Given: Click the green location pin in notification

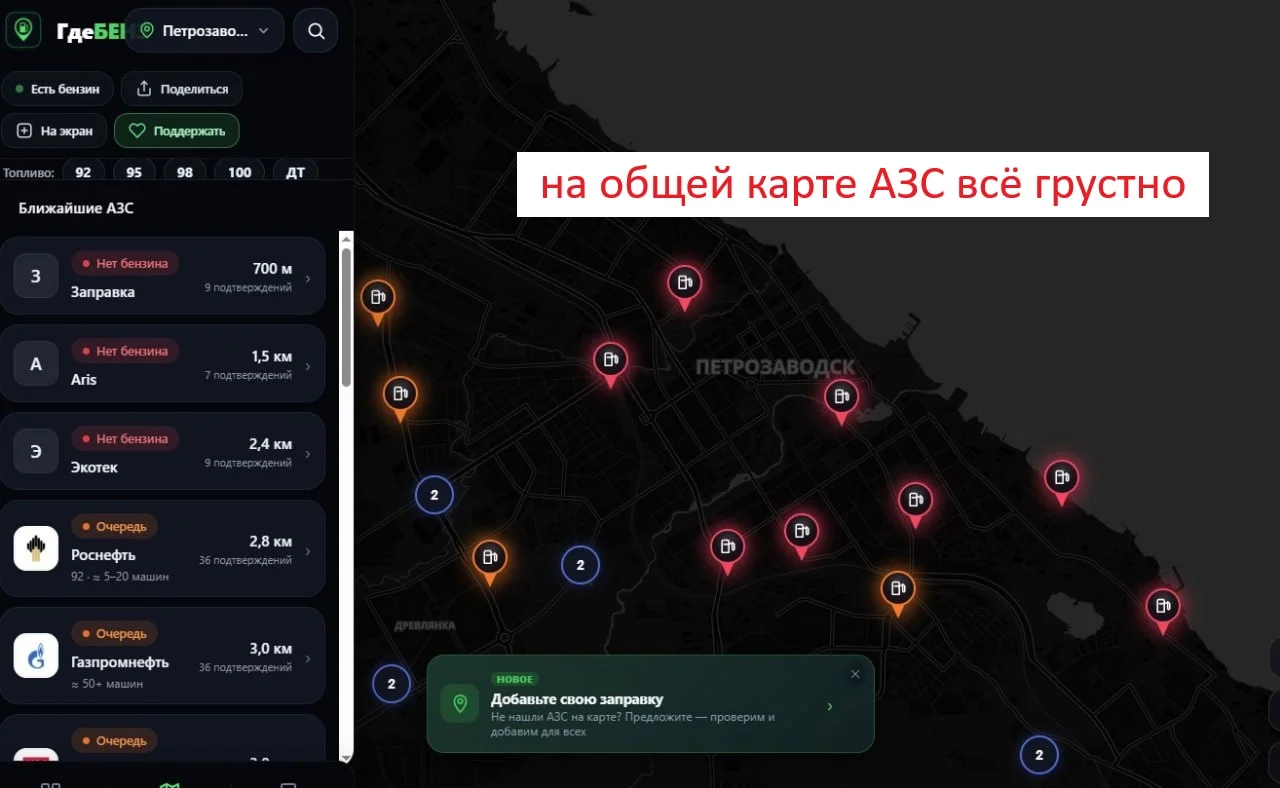Looking at the screenshot, I should tap(460, 703).
